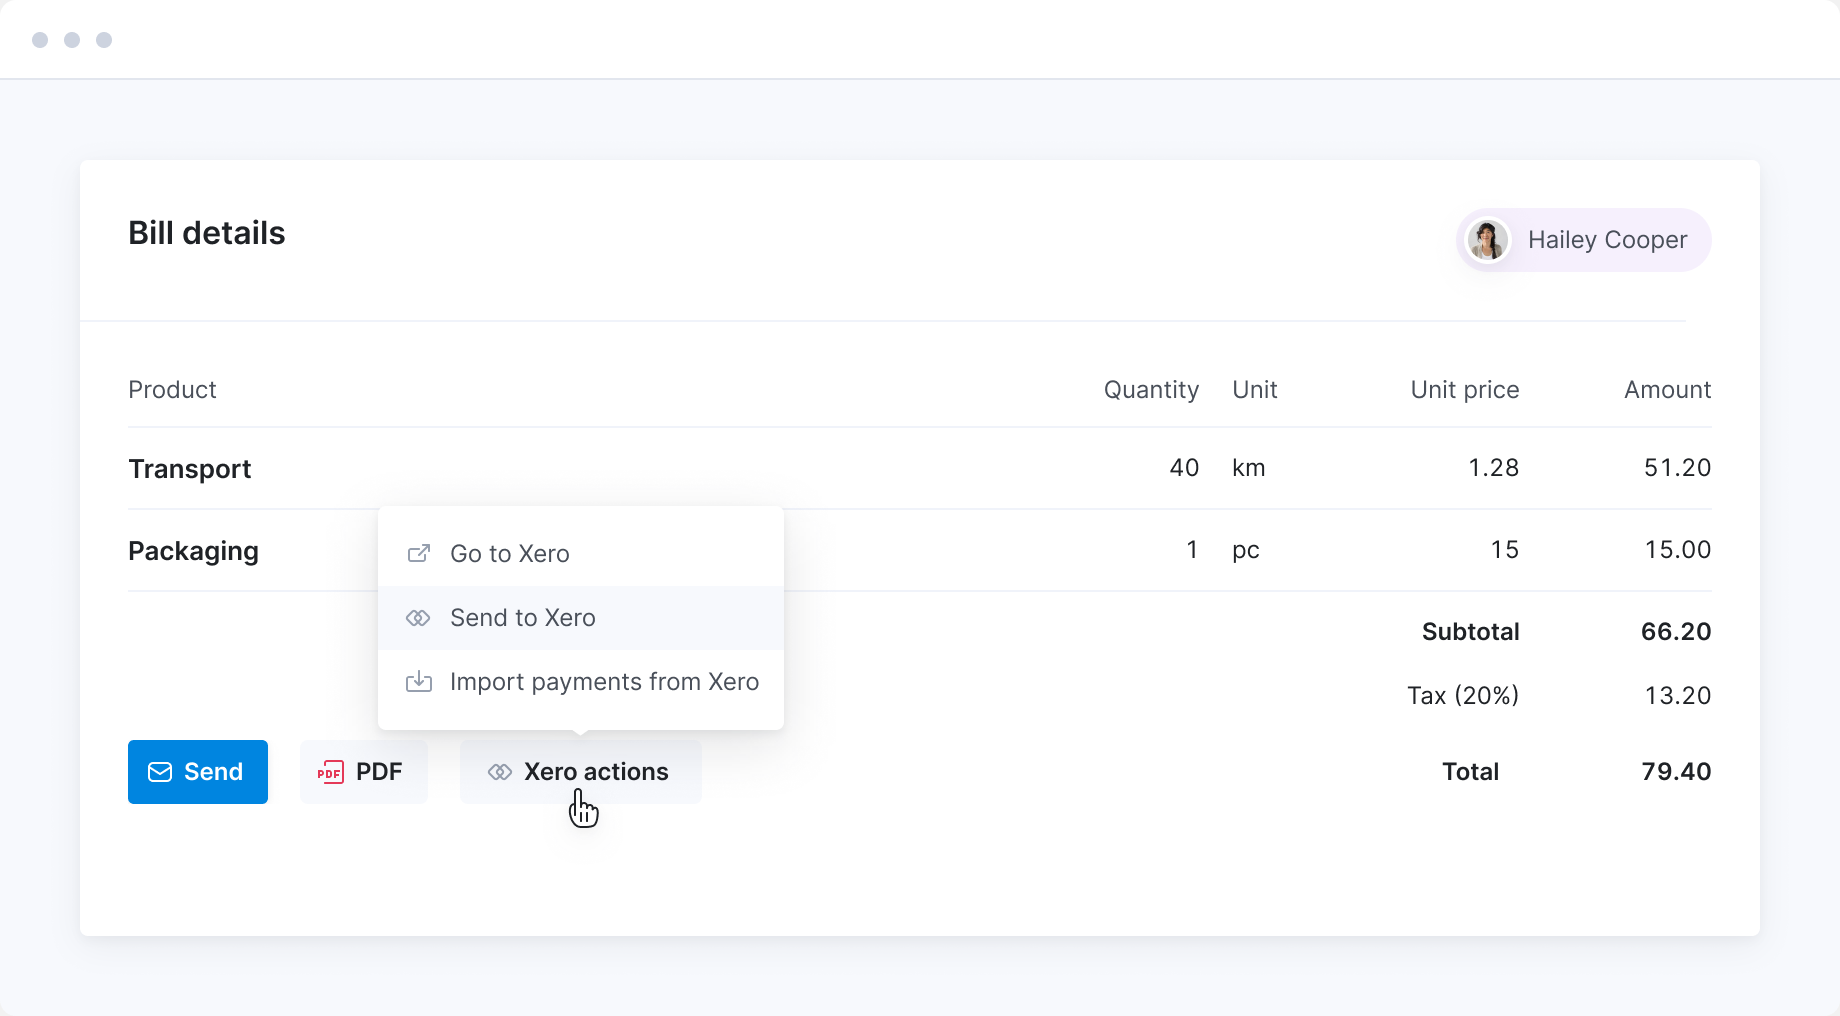This screenshot has width=1840, height=1016.
Task: Choose the Go to Xero menu entry
Action: coord(509,553)
